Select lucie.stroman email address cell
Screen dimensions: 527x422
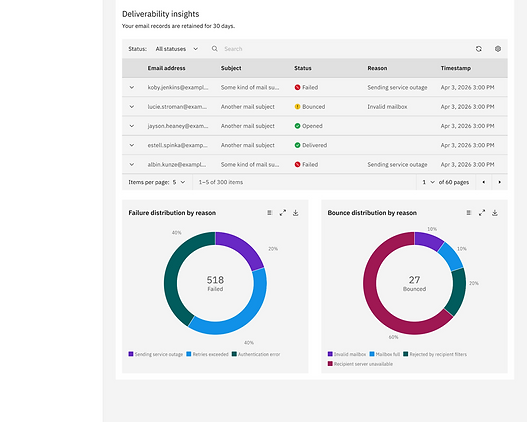[177, 107]
